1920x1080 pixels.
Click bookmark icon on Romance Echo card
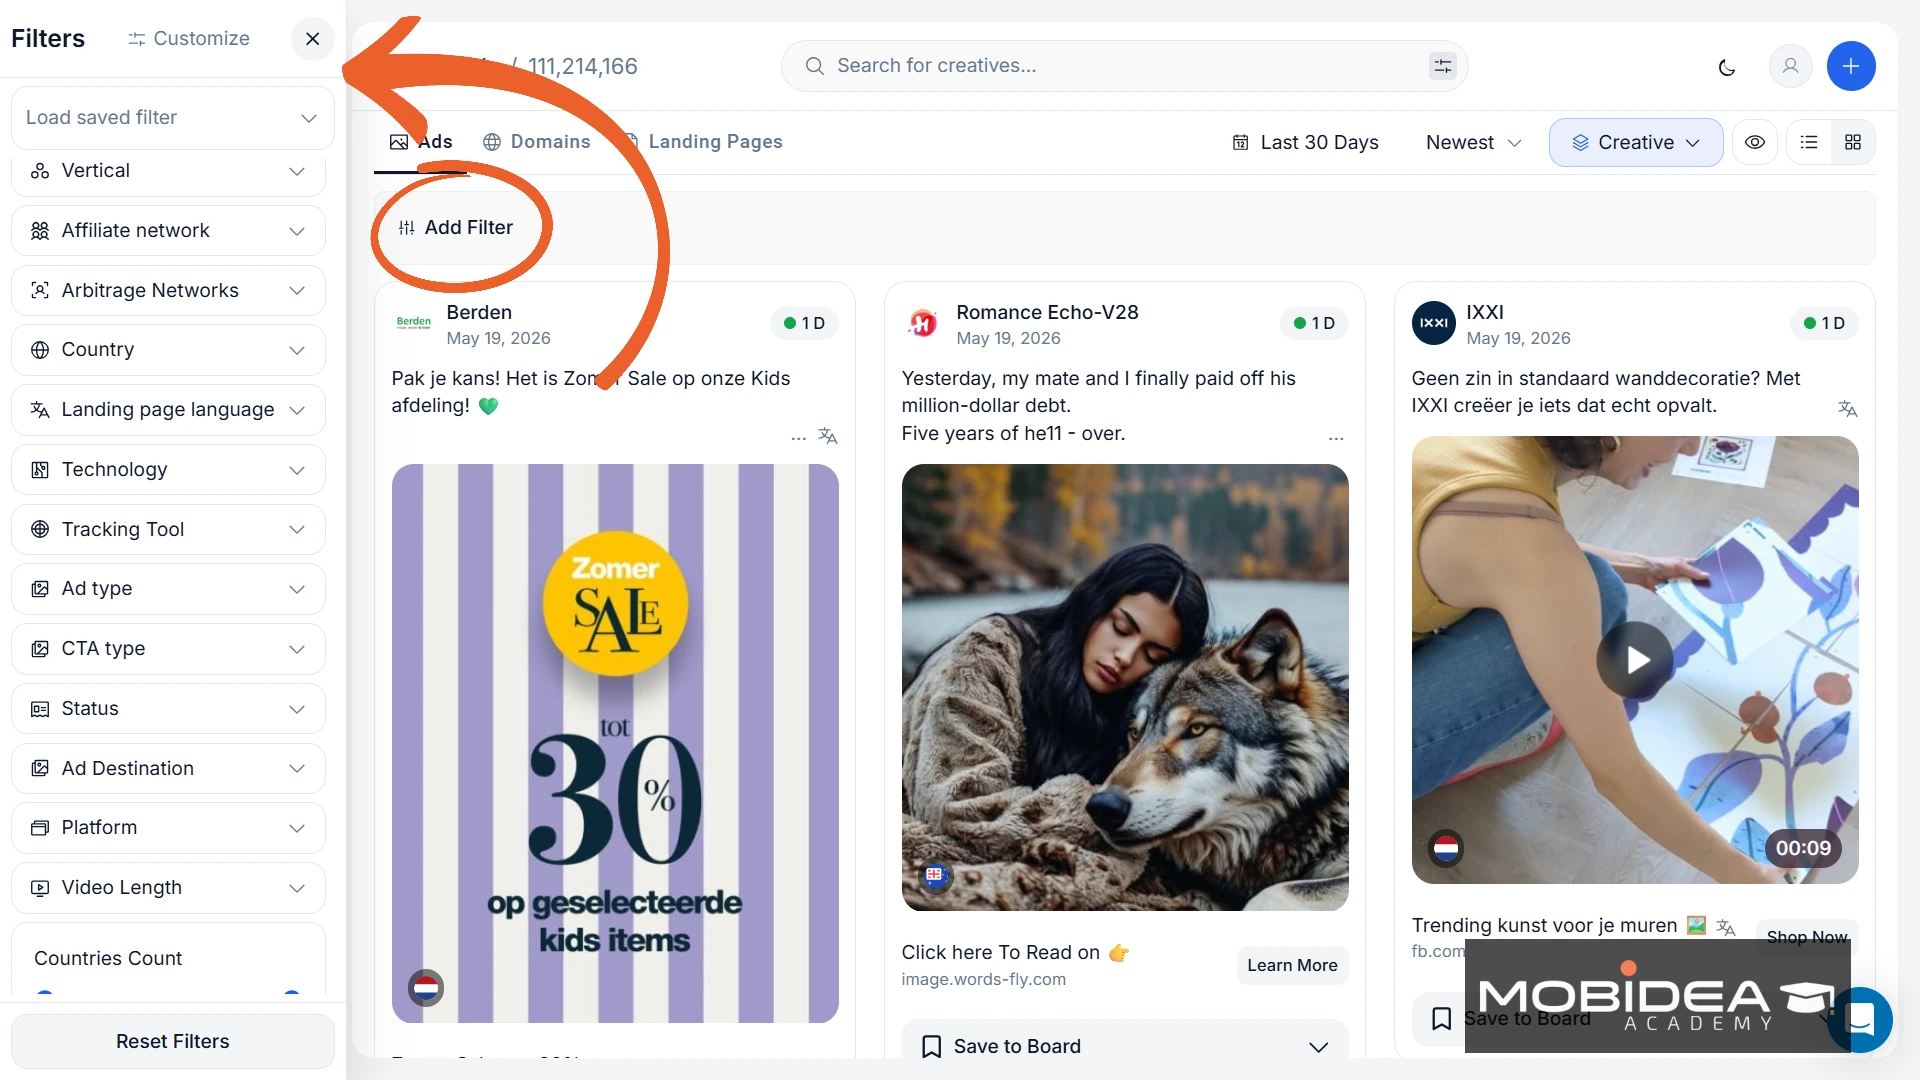(931, 1047)
